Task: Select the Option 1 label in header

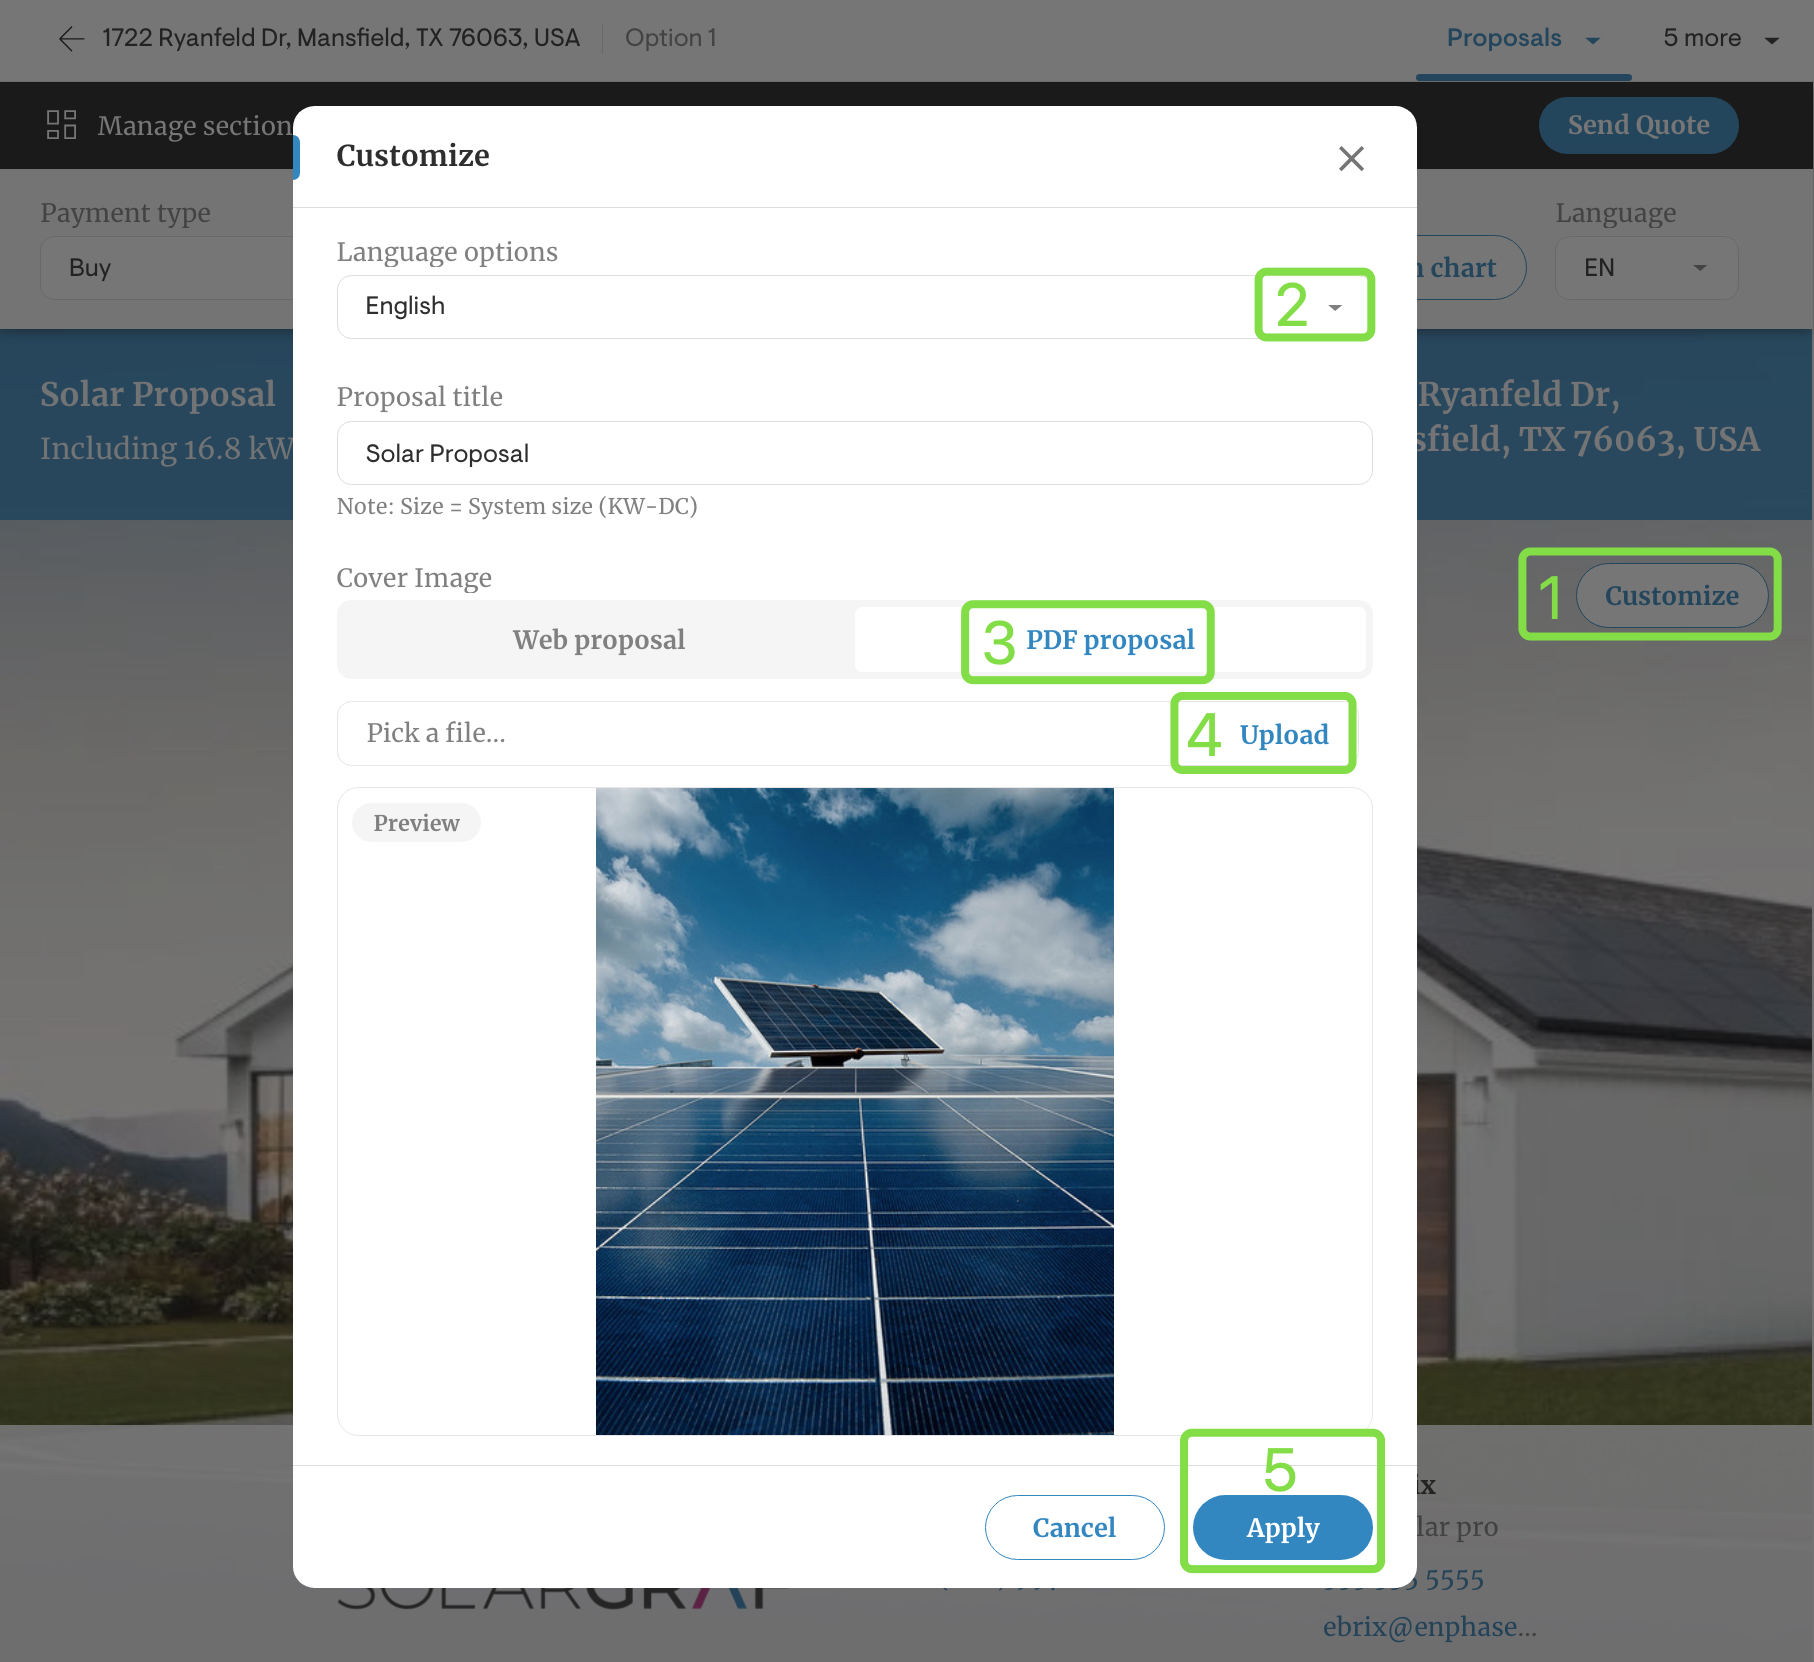Action: click(x=671, y=38)
